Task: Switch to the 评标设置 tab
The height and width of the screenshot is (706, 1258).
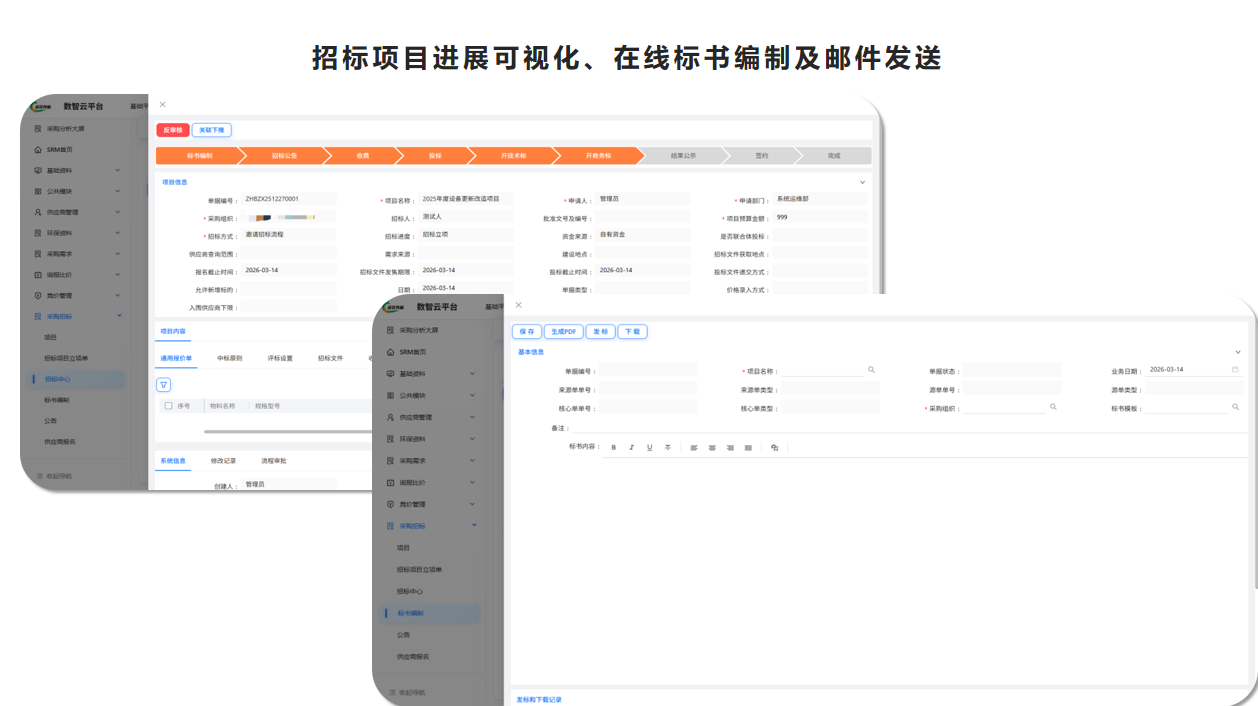Action: (280, 358)
